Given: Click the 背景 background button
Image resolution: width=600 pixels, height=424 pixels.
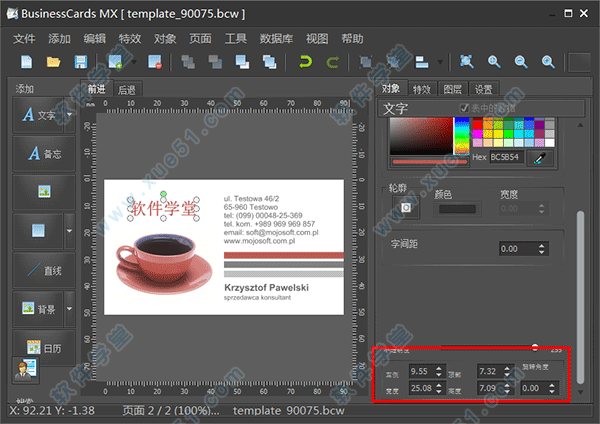Looking at the screenshot, I should 38,308.
